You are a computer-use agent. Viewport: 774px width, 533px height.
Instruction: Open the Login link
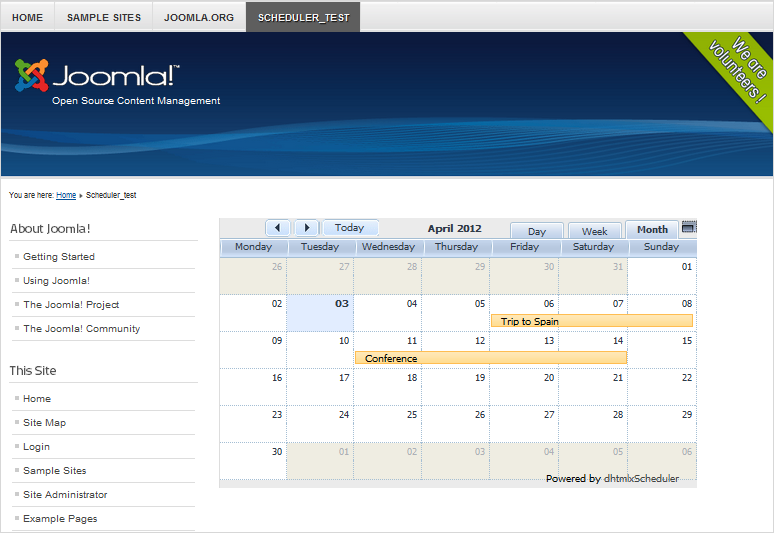click(37, 447)
